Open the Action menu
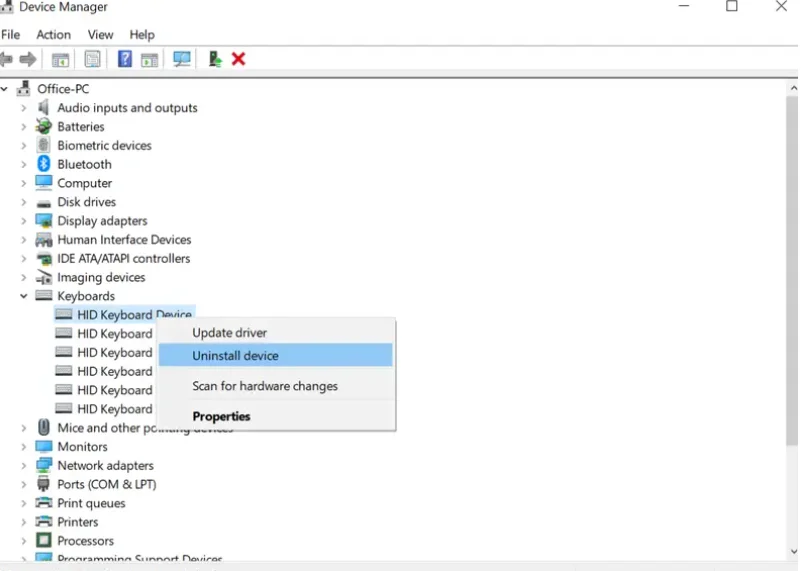 tap(53, 34)
